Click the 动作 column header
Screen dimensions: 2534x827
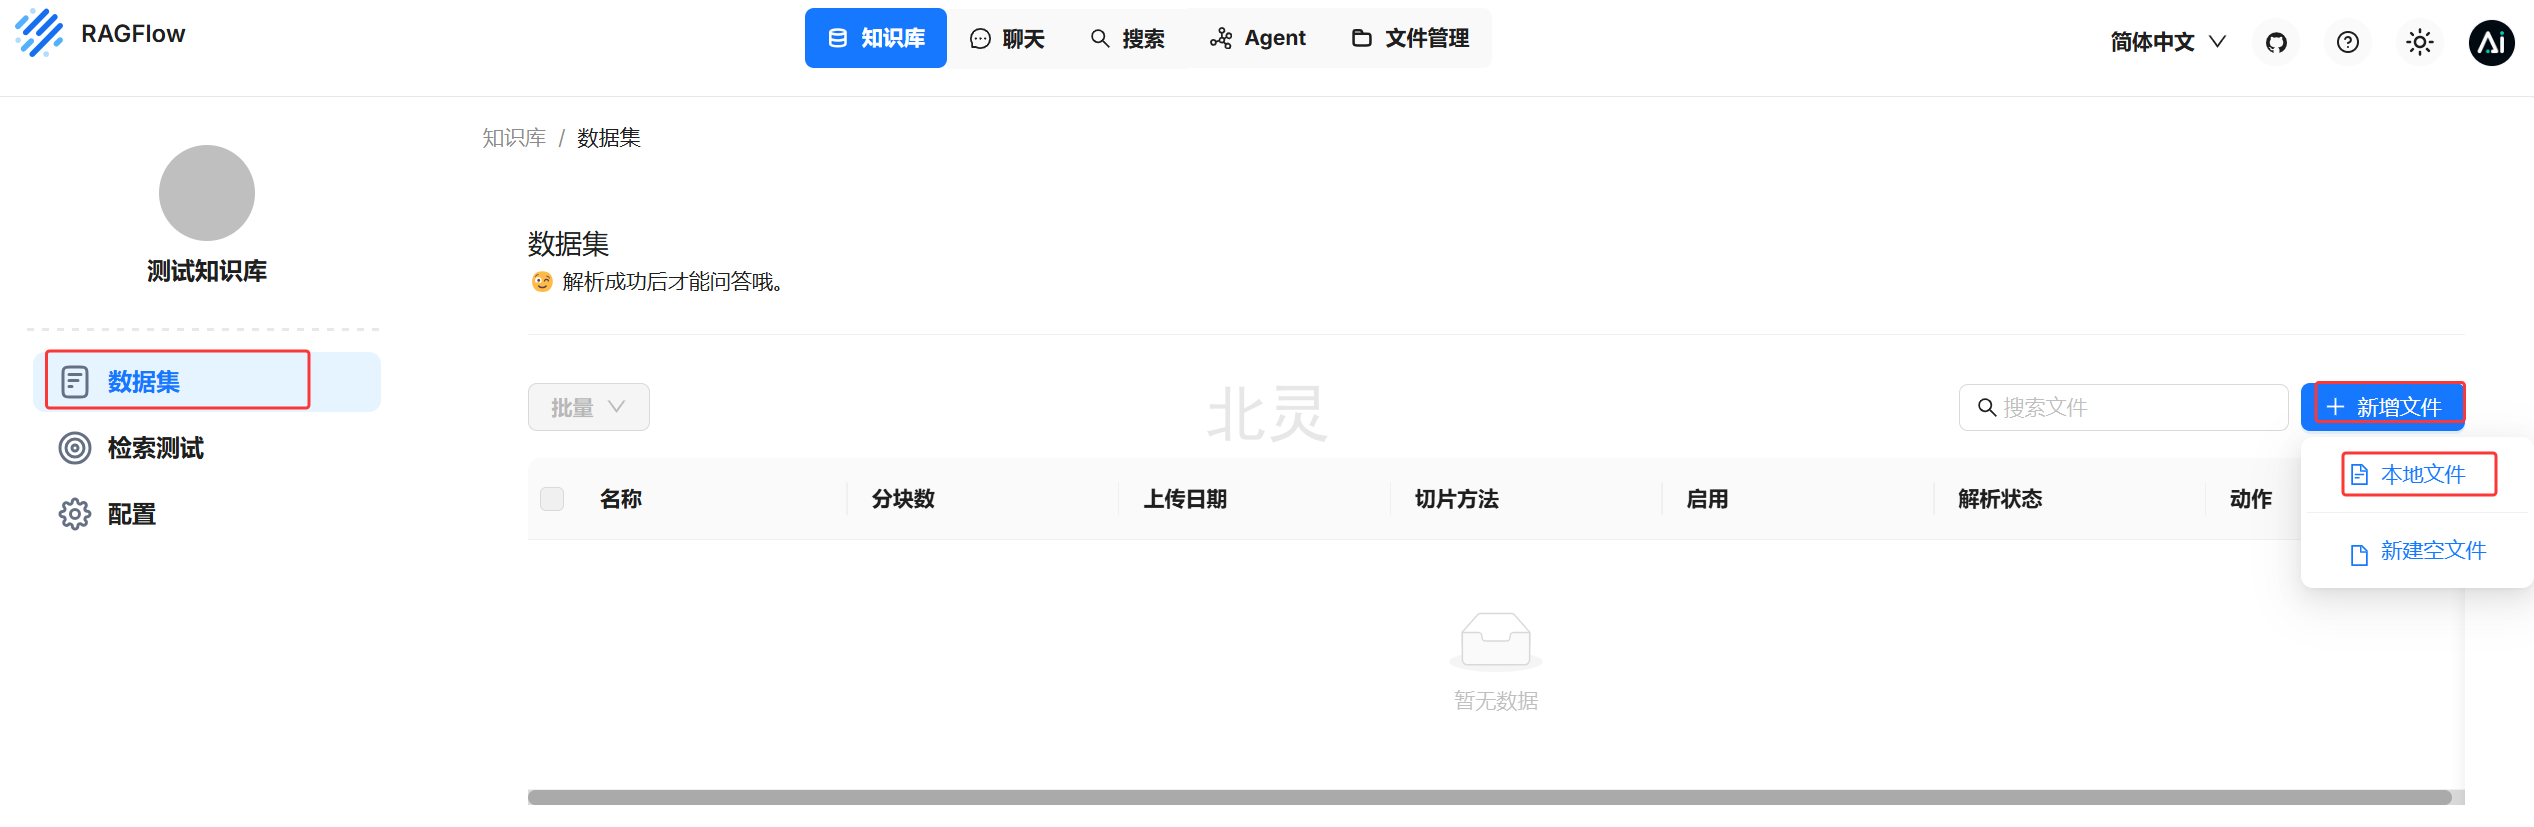click(2251, 499)
